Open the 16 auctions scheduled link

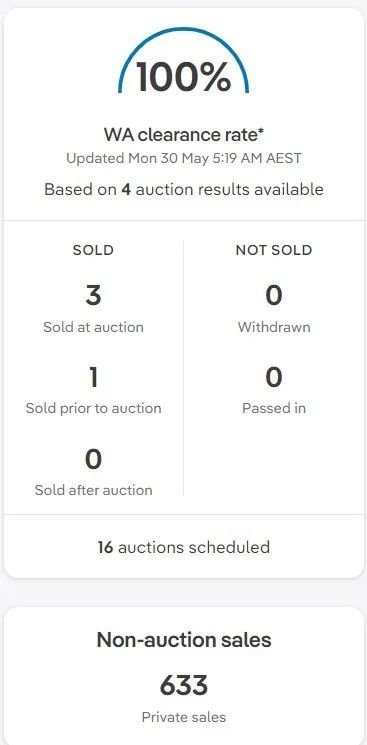click(184, 547)
